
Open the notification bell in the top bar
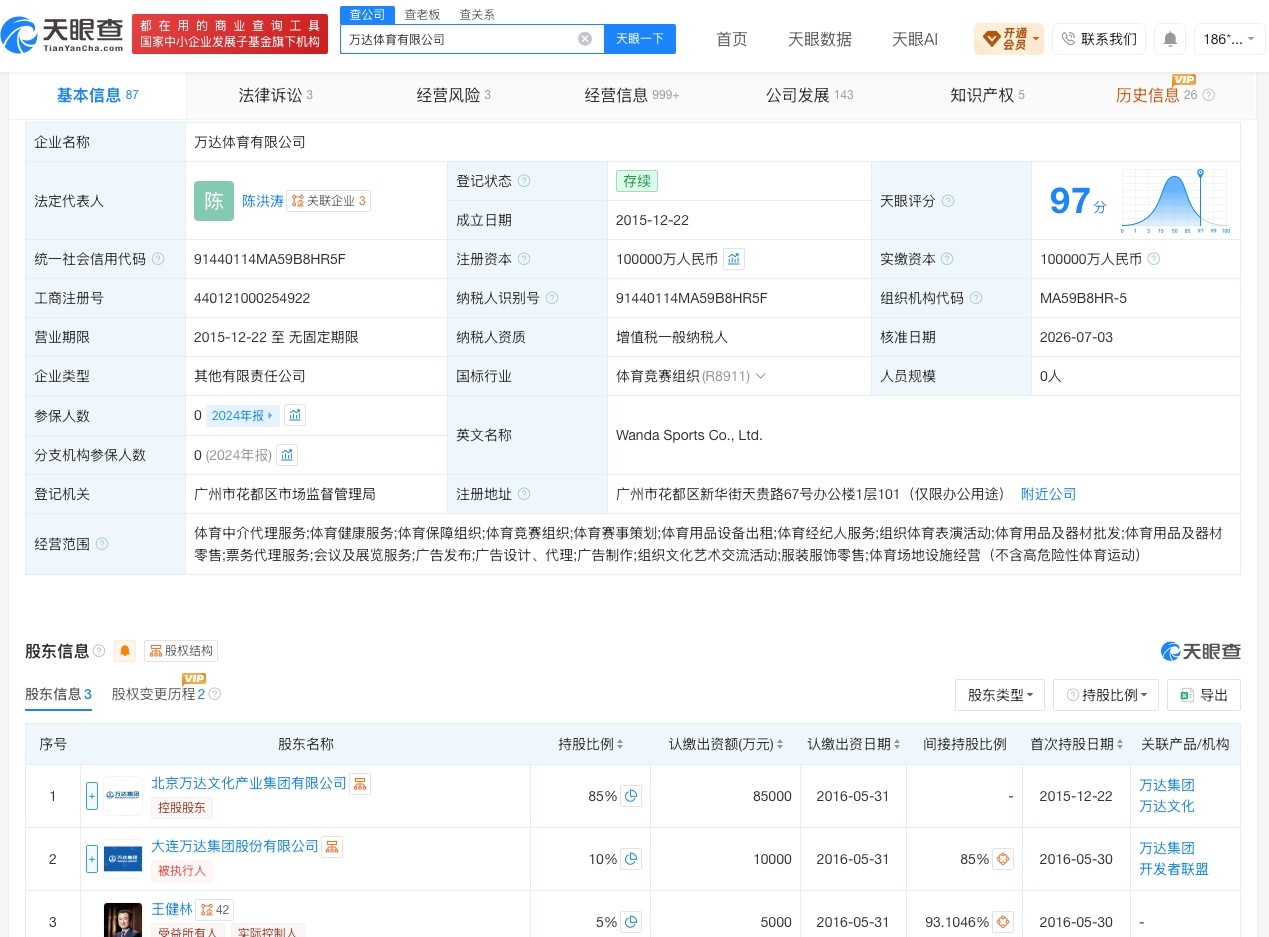point(1170,39)
